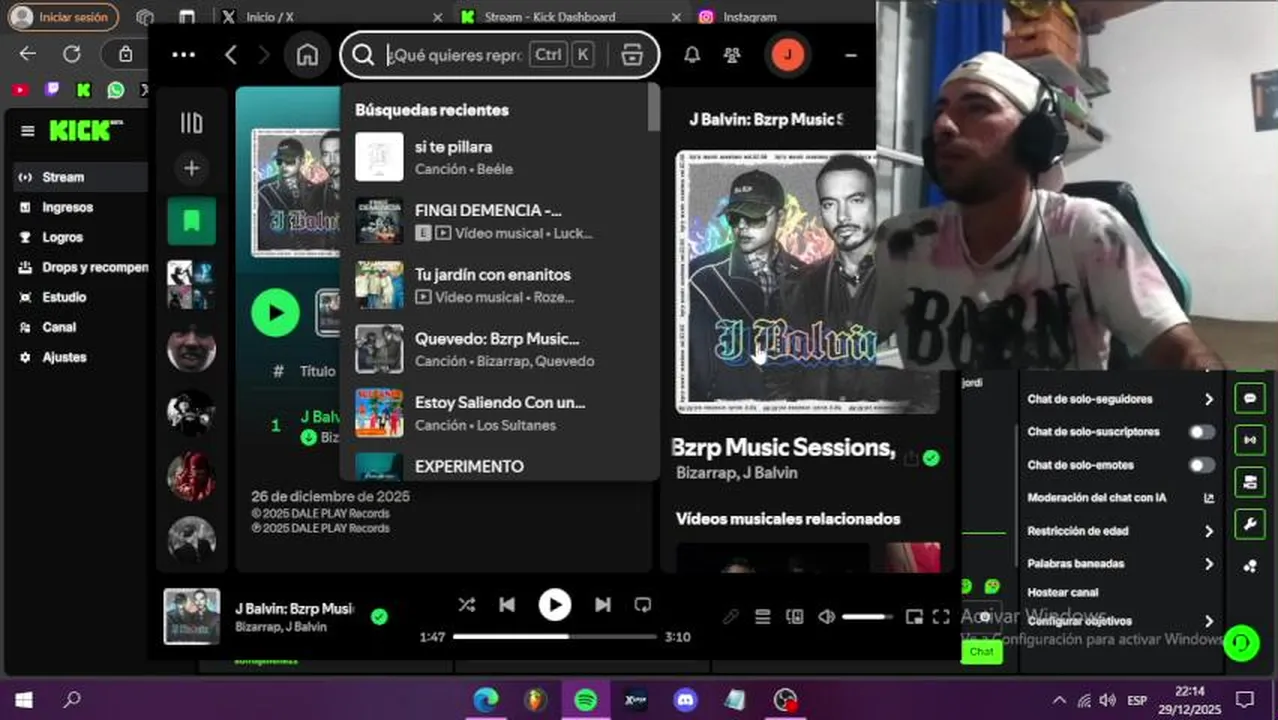
Task: Select recent search 'Tu jardín con enanitos'
Action: [x=497, y=285]
